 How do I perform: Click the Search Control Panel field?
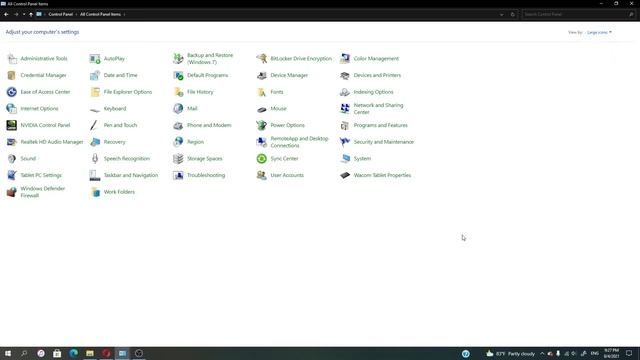point(578,14)
